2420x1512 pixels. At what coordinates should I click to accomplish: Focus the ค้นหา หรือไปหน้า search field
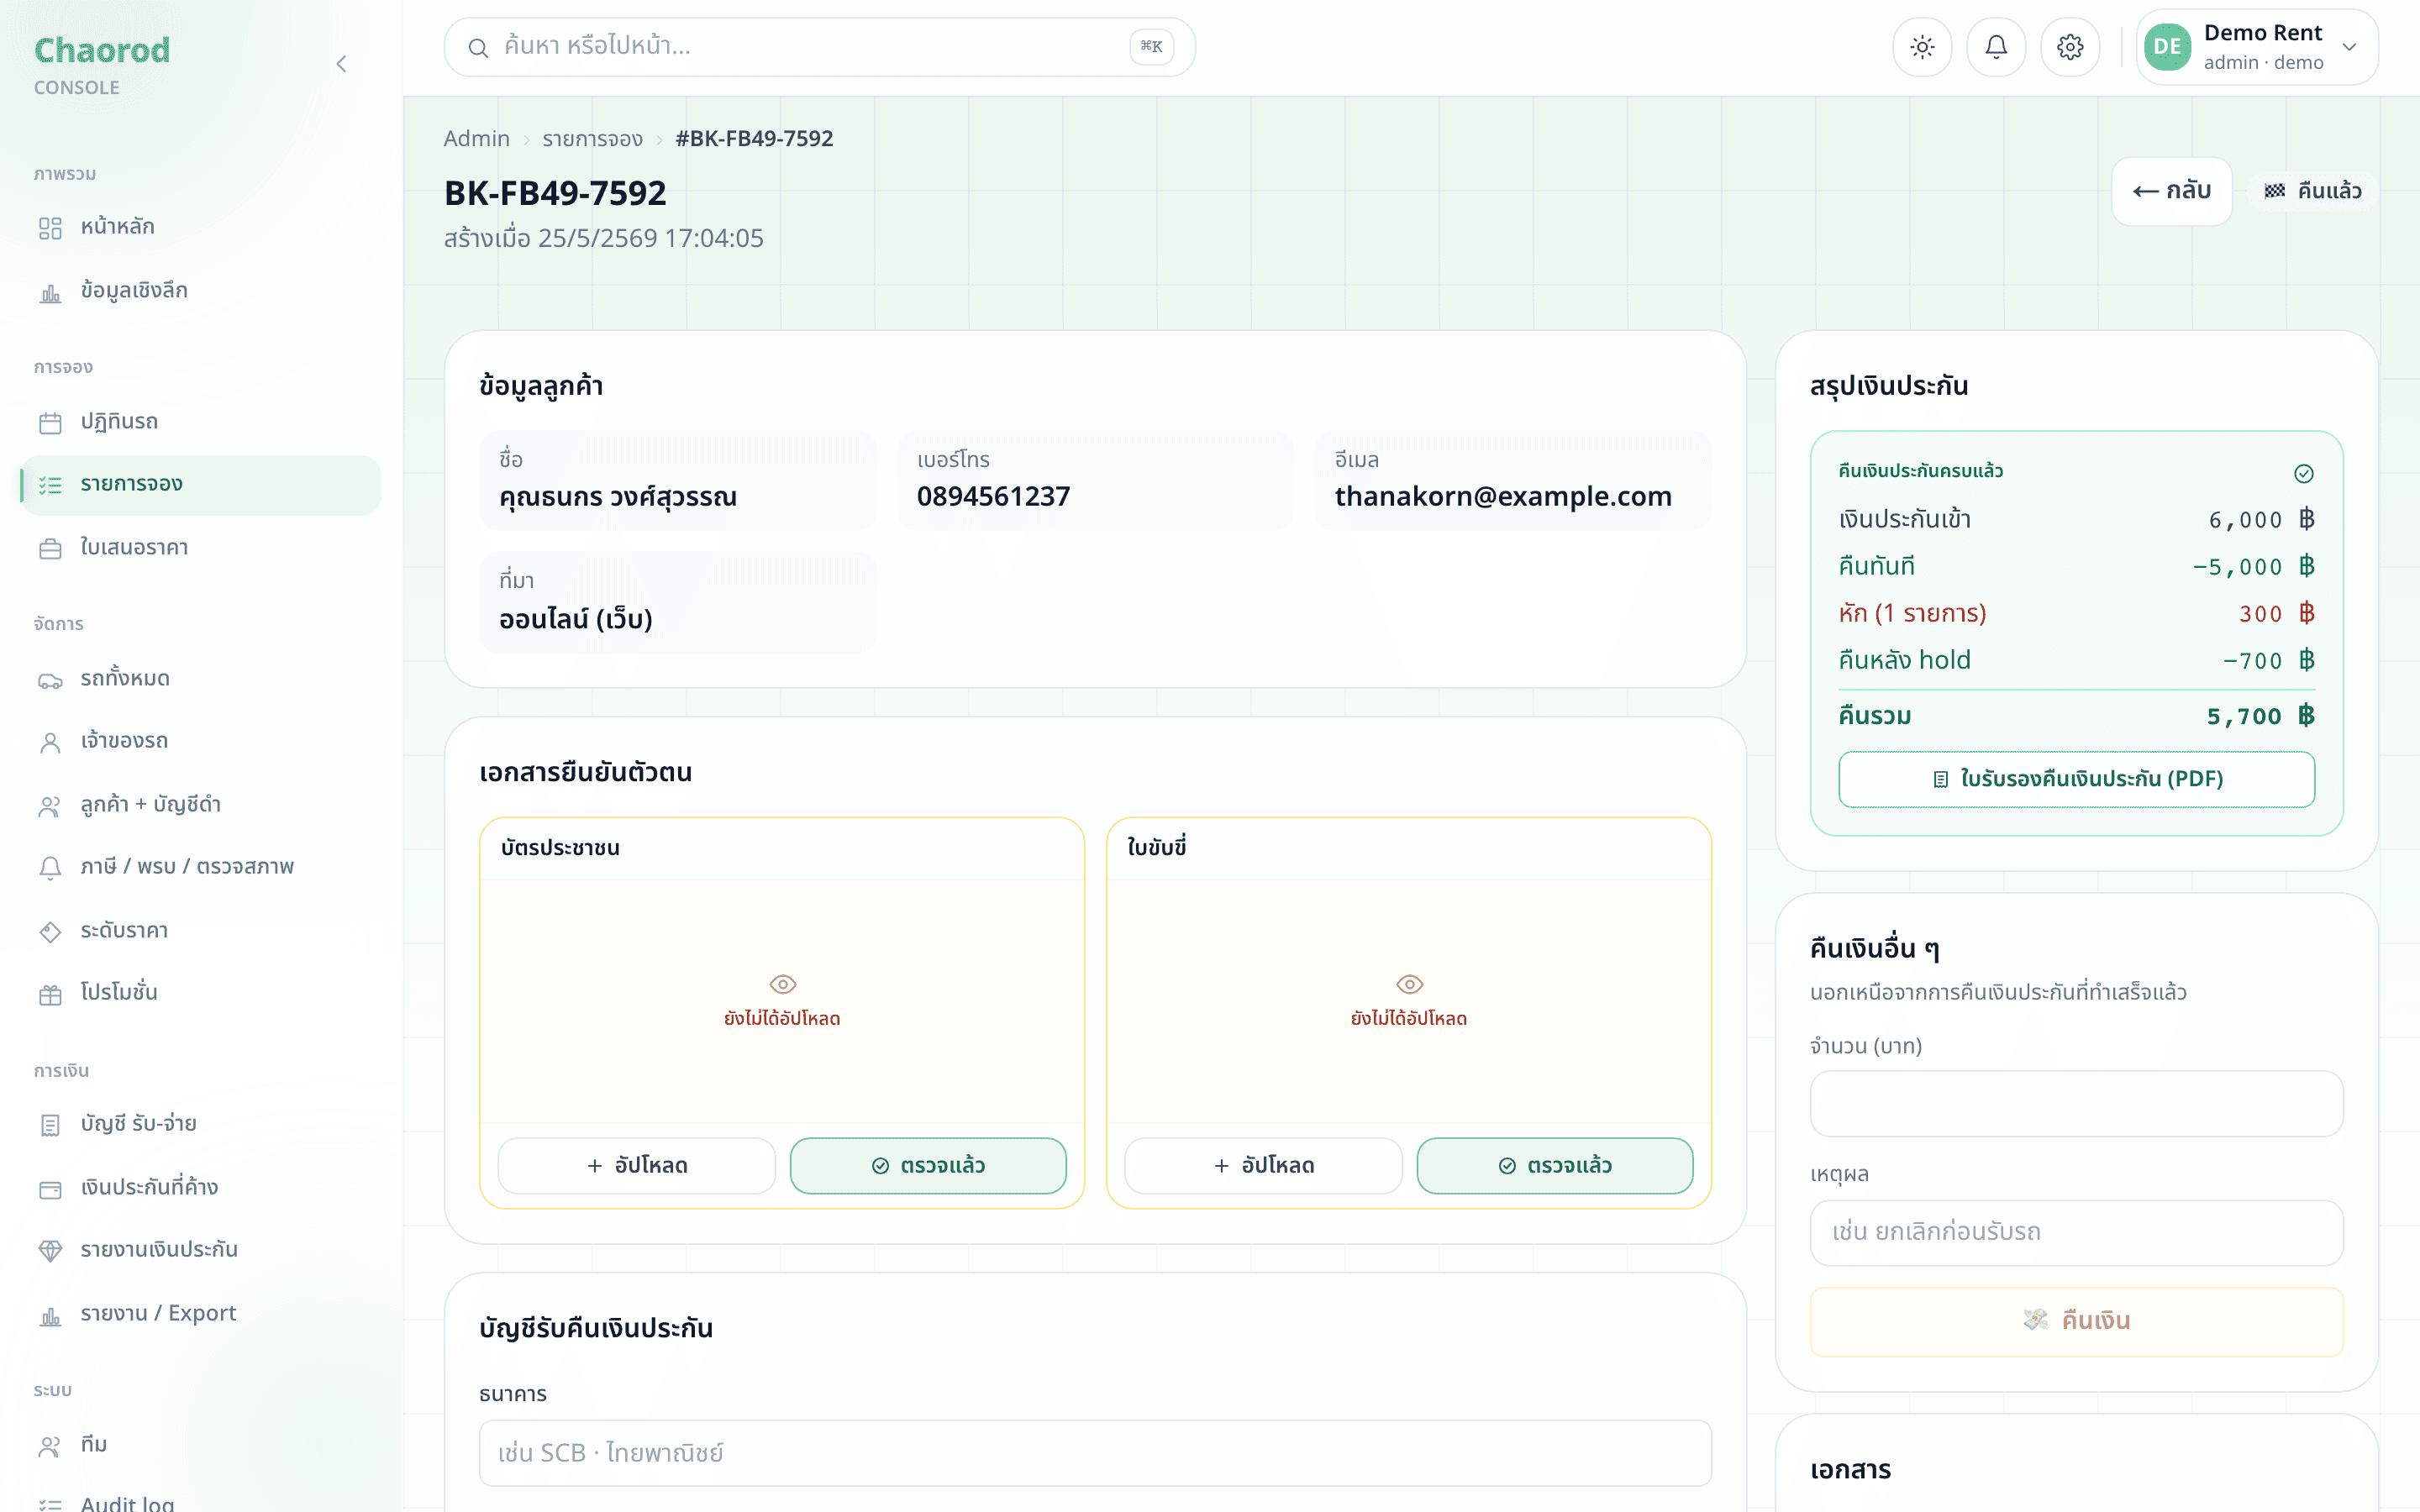tap(819, 47)
